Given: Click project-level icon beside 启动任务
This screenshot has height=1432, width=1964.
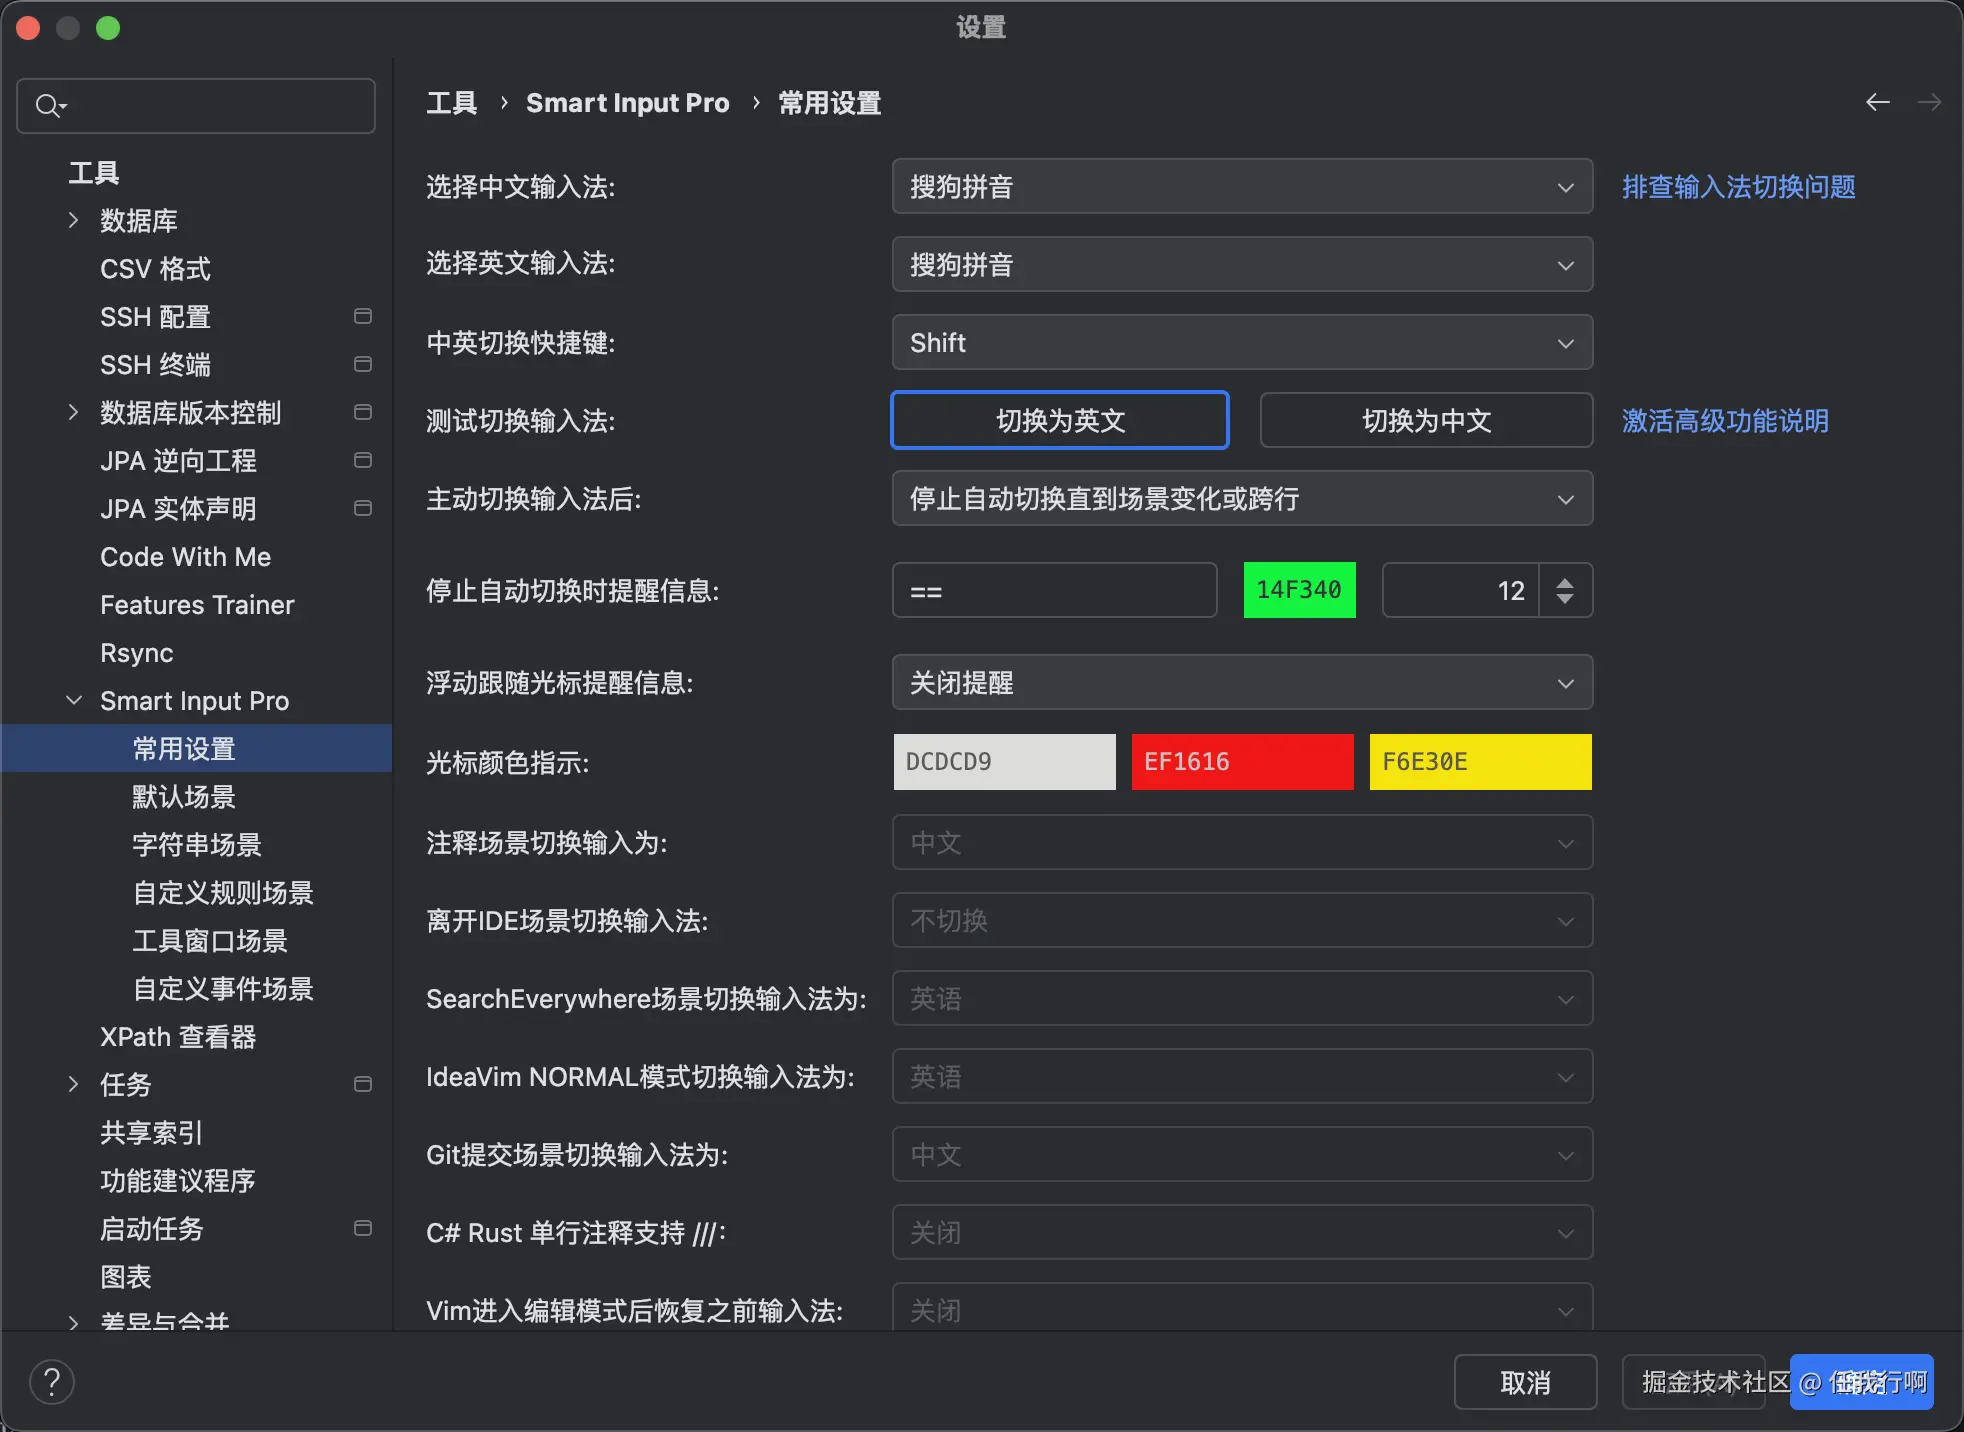Looking at the screenshot, I should tap(363, 1228).
